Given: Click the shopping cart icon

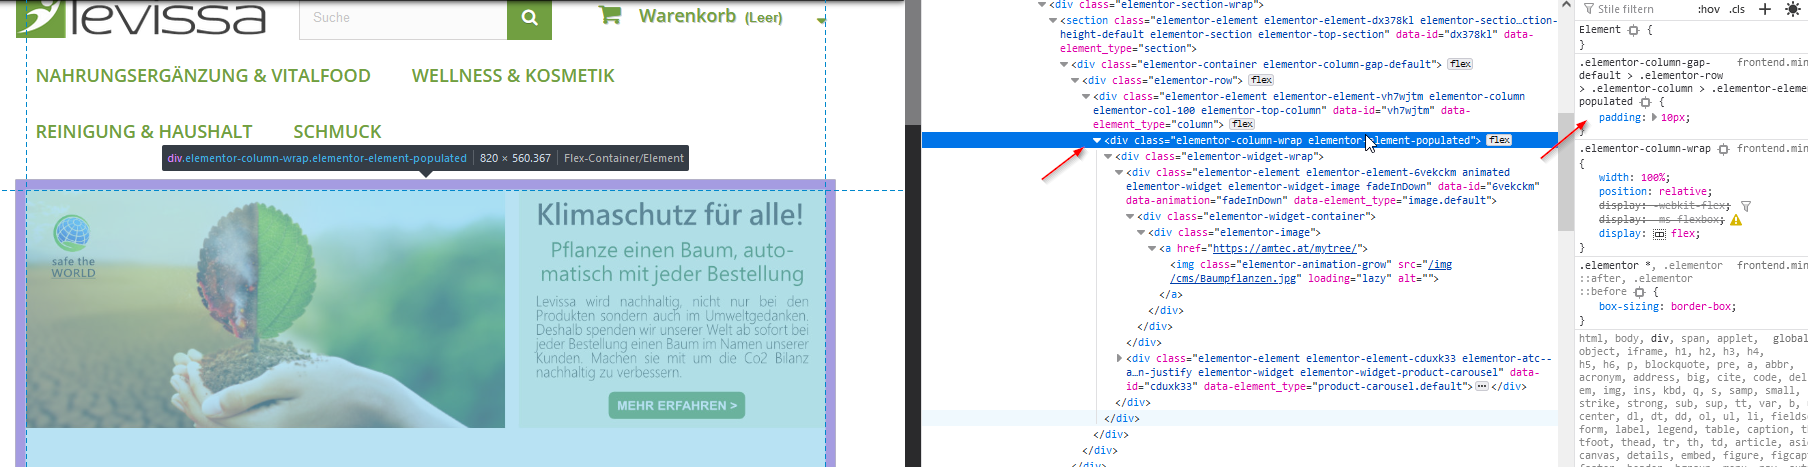Looking at the screenshot, I should 610,15.
